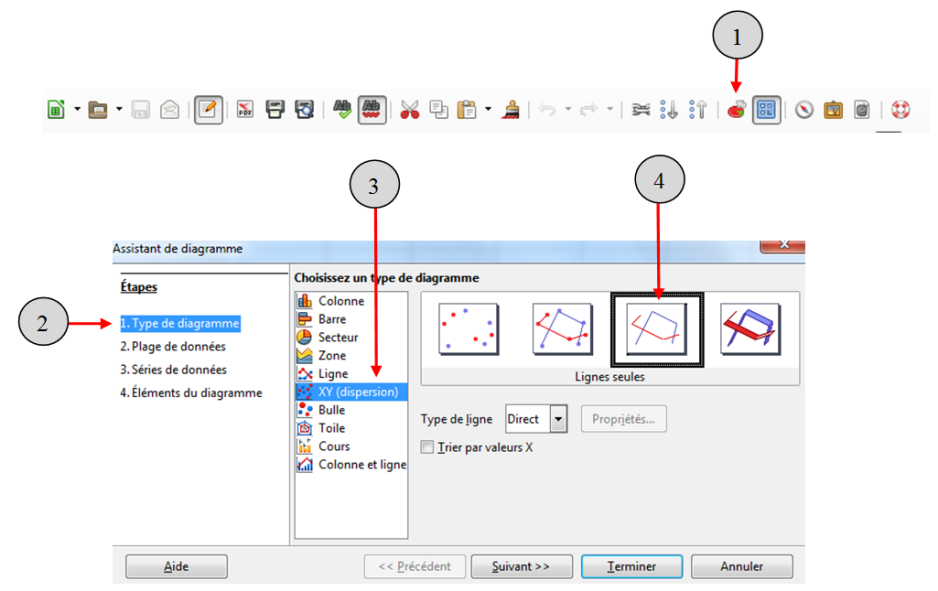Go to step 4. Éléments du diagramme
This screenshot has height=591, width=938.
point(191,393)
